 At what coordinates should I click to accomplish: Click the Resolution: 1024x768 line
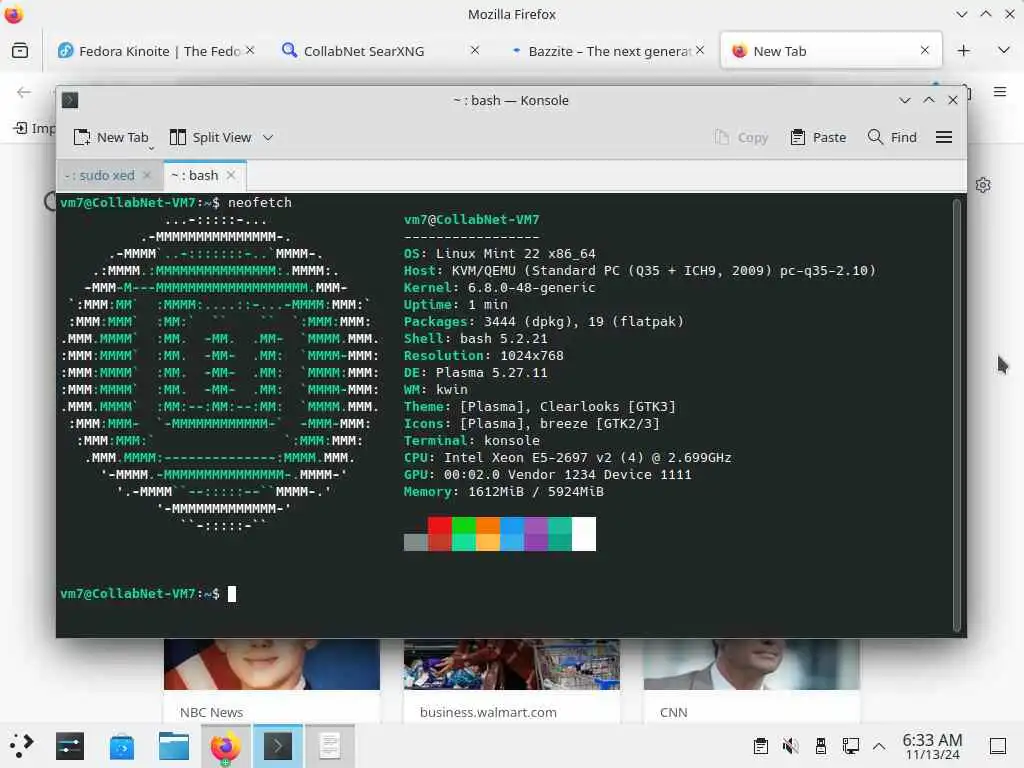[483, 355]
